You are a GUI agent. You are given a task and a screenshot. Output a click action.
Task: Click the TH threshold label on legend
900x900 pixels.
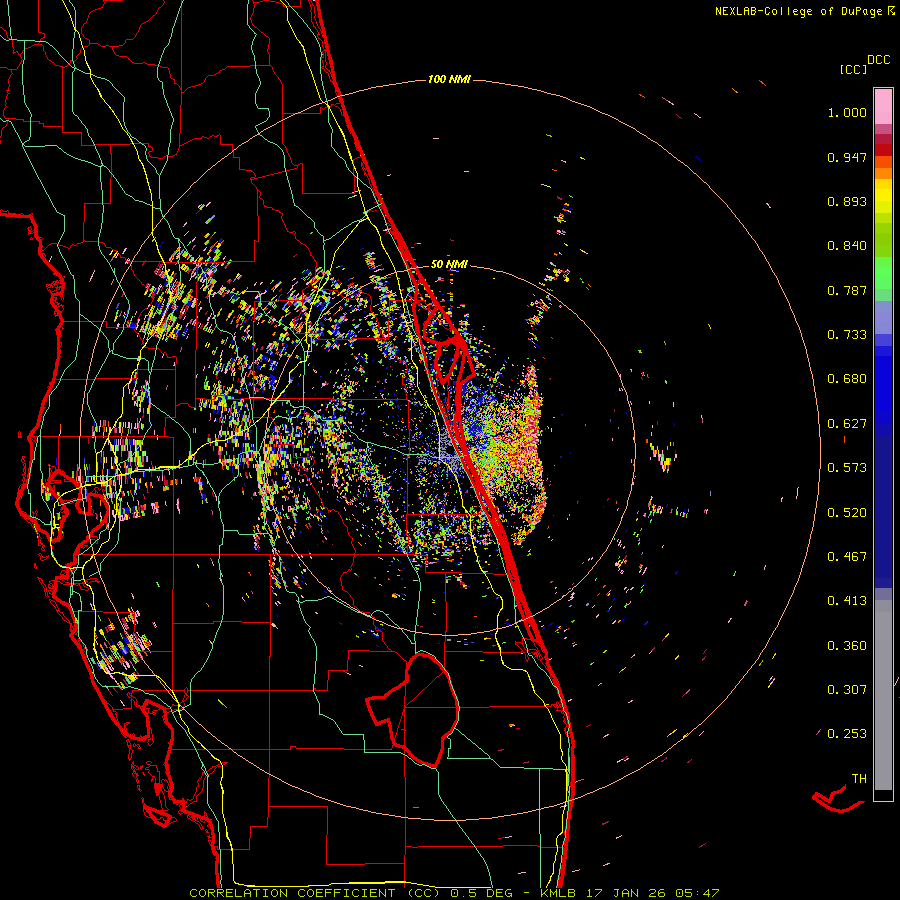(x=859, y=779)
